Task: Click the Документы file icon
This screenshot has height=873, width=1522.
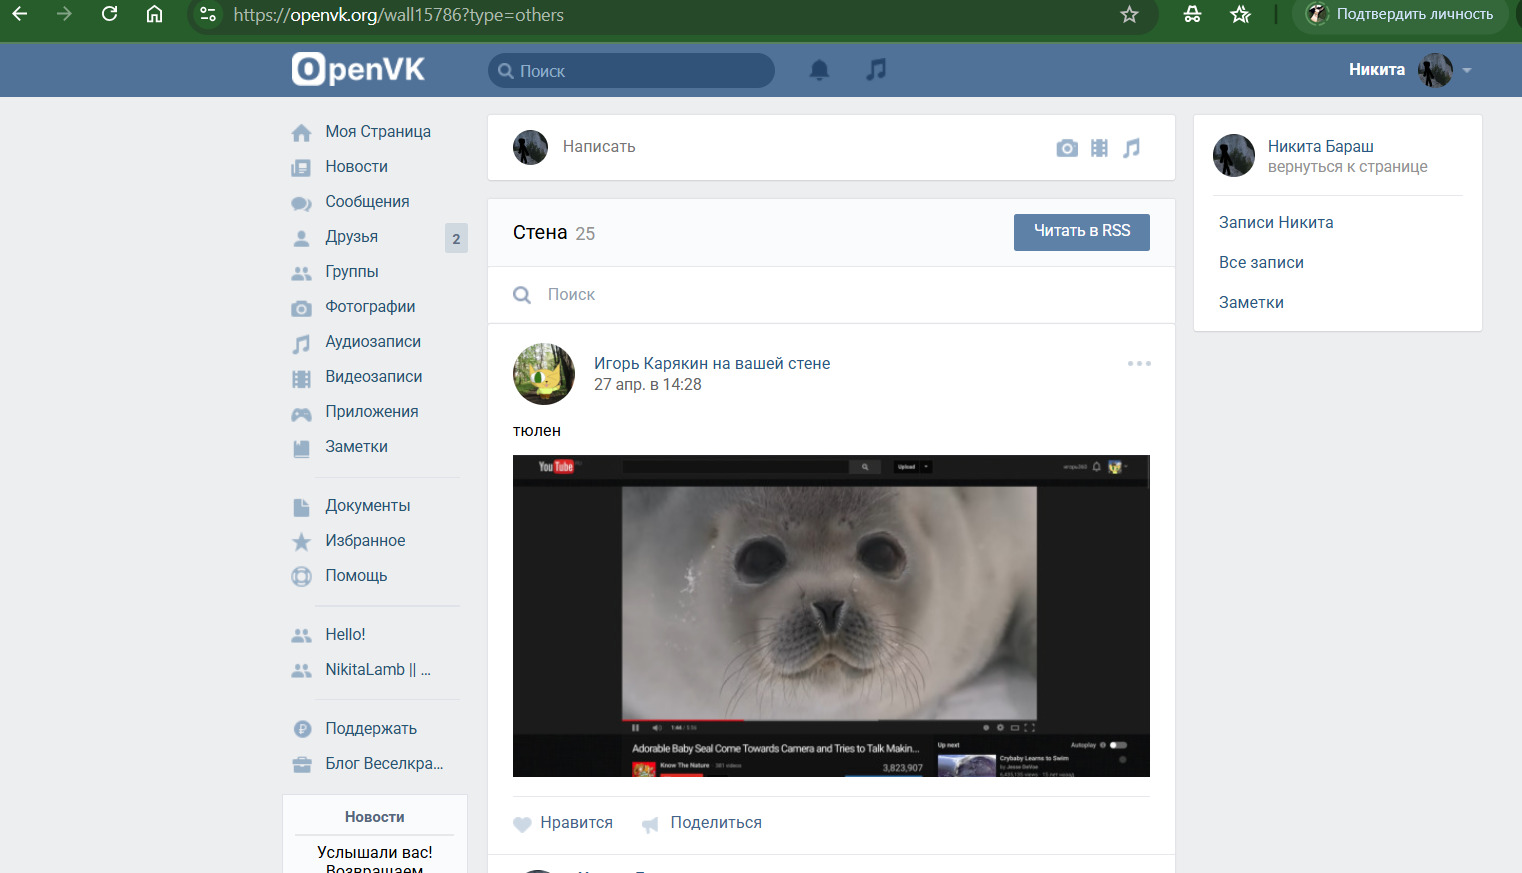Action: point(301,507)
